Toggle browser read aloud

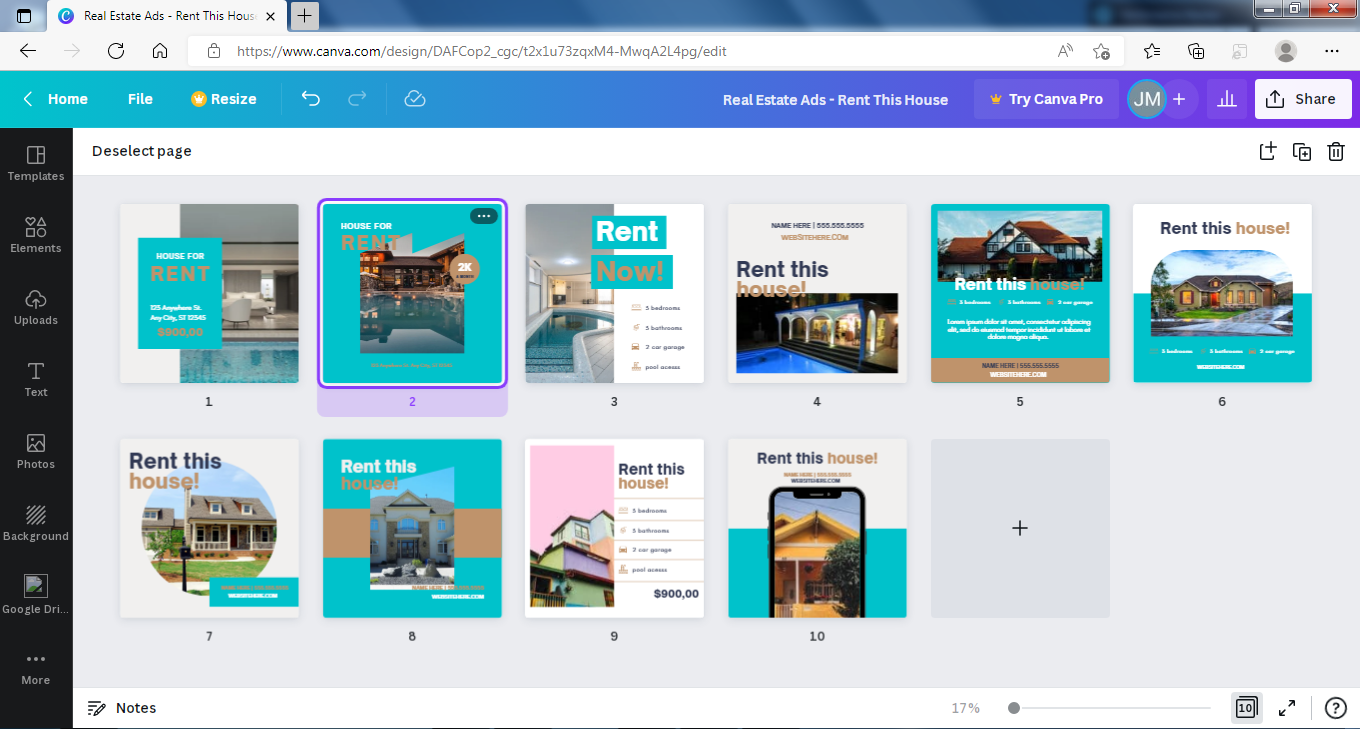(x=1066, y=51)
